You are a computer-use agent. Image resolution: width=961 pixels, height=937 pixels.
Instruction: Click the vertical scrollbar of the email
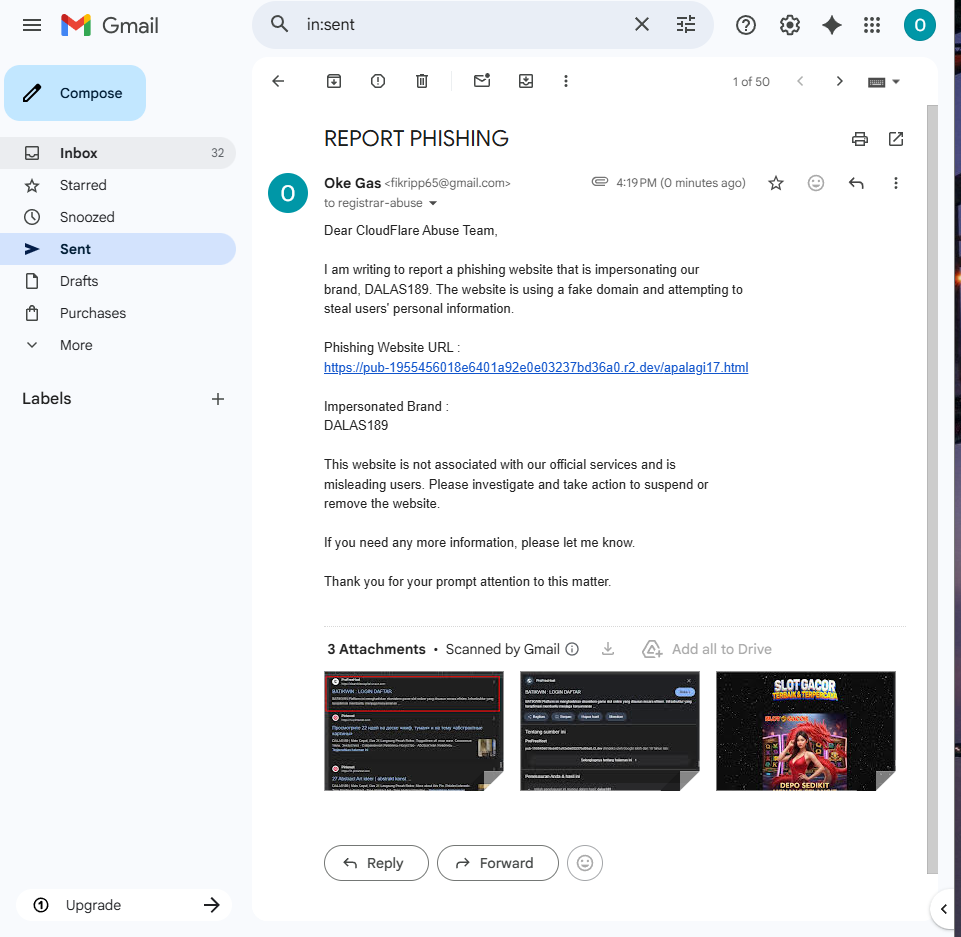[x=932, y=489]
